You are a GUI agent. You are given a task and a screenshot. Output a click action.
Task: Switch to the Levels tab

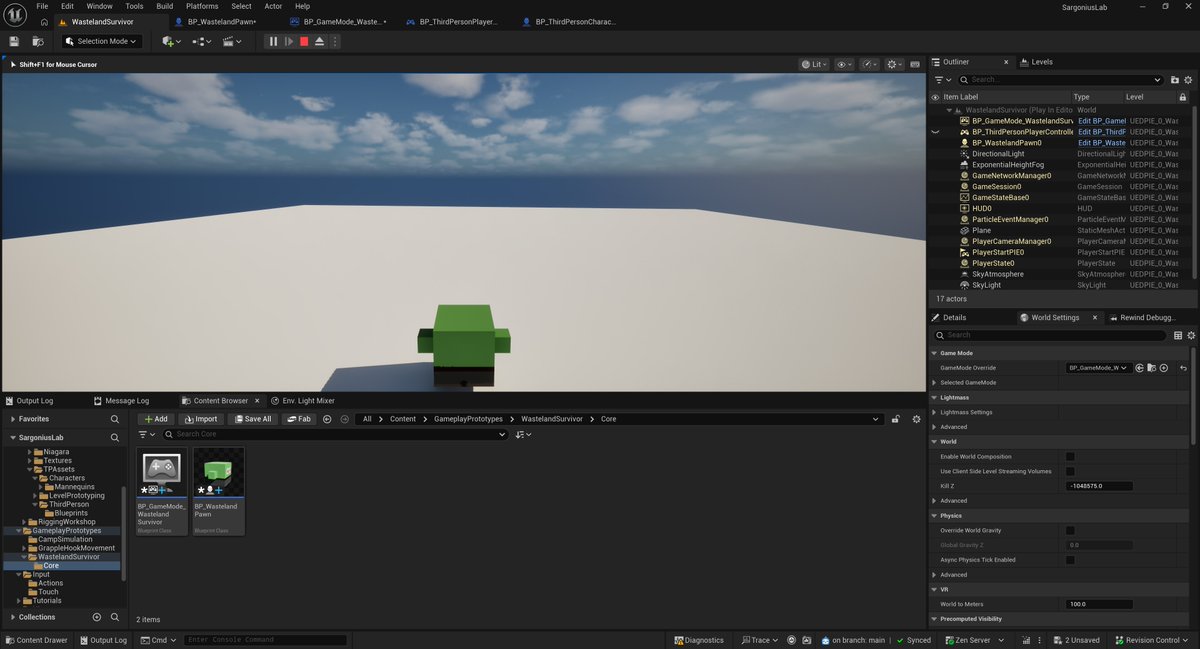[x=1037, y=62]
